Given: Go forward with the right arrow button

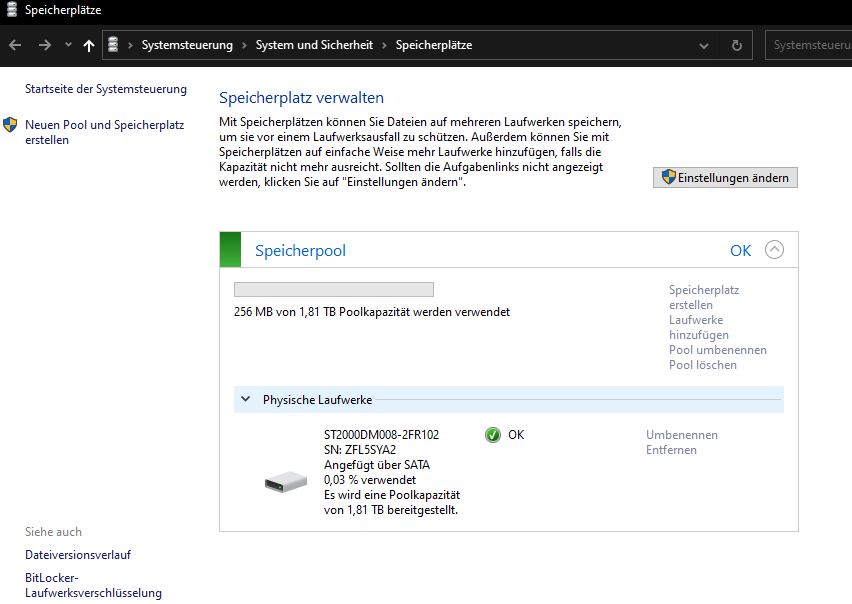Looking at the screenshot, I should [45, 45].
